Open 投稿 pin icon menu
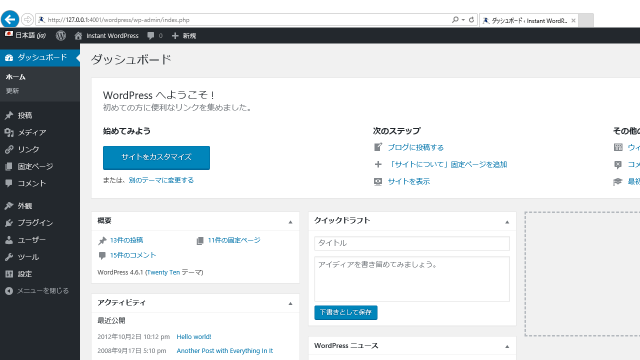Viewport: 640px width, 360px height. click(9, 116)
